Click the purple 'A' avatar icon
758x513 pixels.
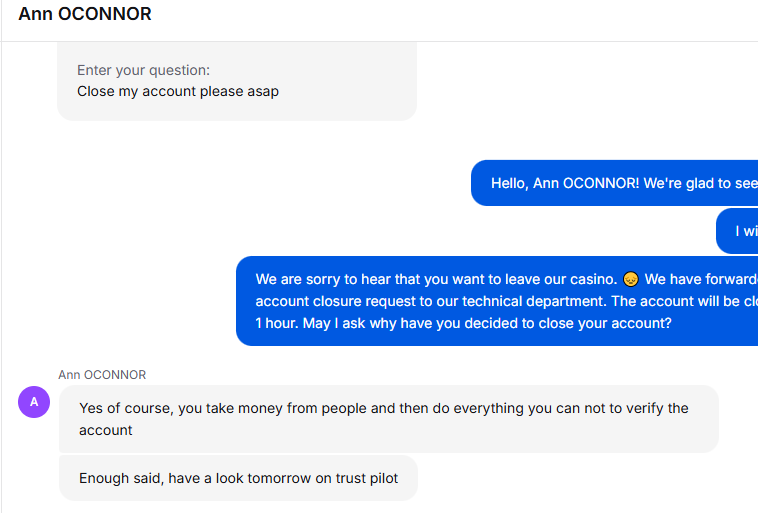(x=34, y=402)
